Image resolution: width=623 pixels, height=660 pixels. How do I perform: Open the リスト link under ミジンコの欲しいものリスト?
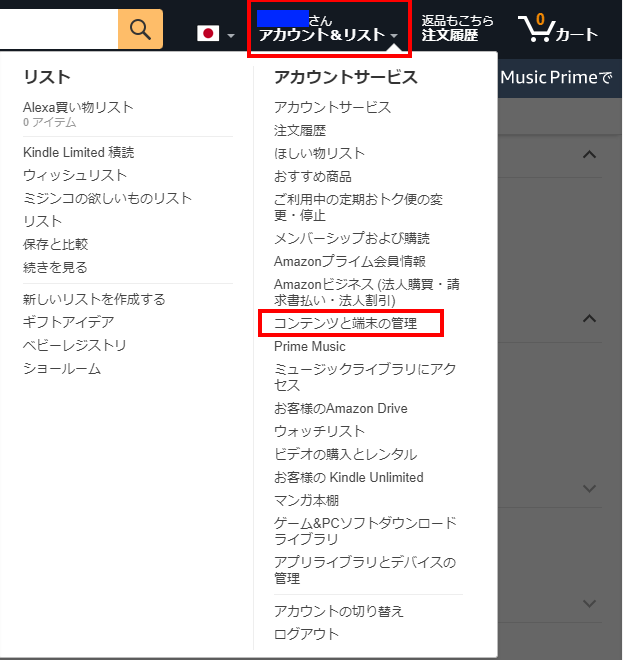click(x=43, y=221)
